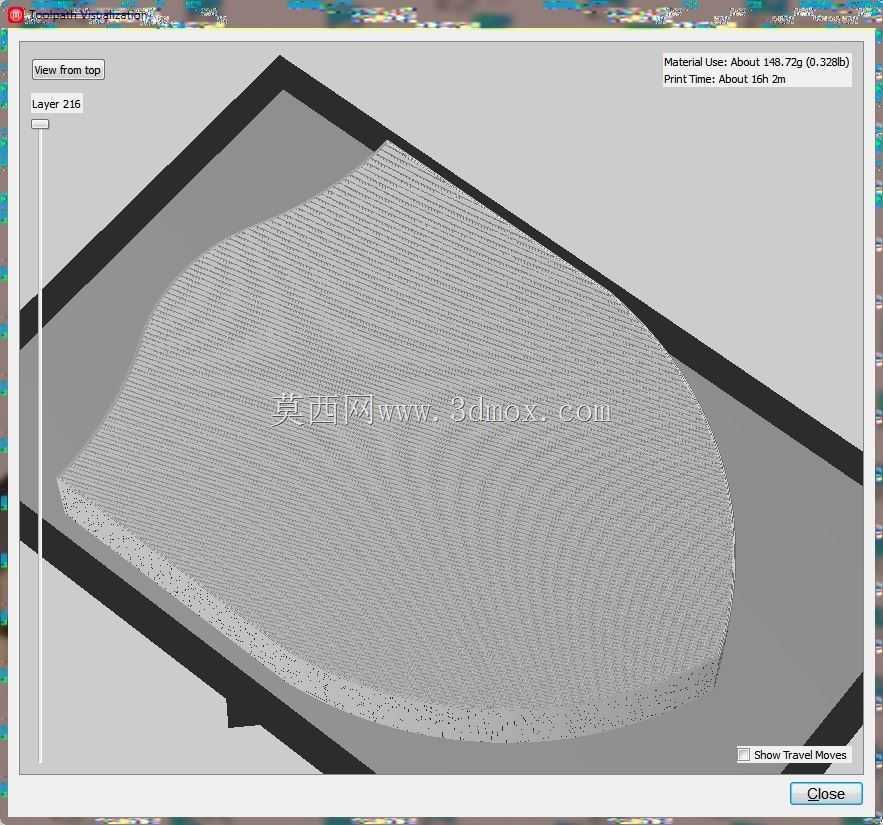Viewport: 883px width, 825px height.
Task: Click the Layer 216 label
Action: (56, 104)
